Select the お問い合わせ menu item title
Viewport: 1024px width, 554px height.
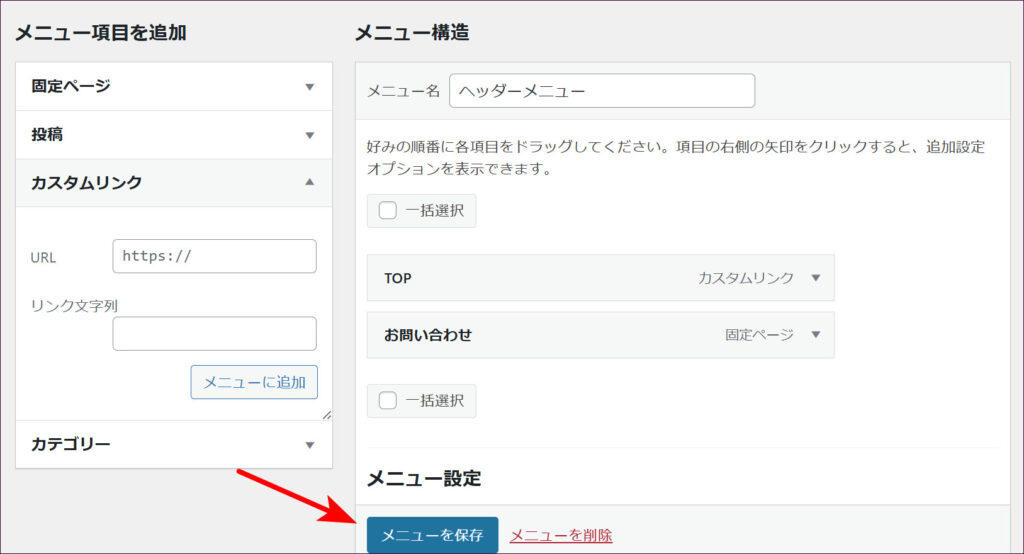pyautogui.click(x=428, y=335)
